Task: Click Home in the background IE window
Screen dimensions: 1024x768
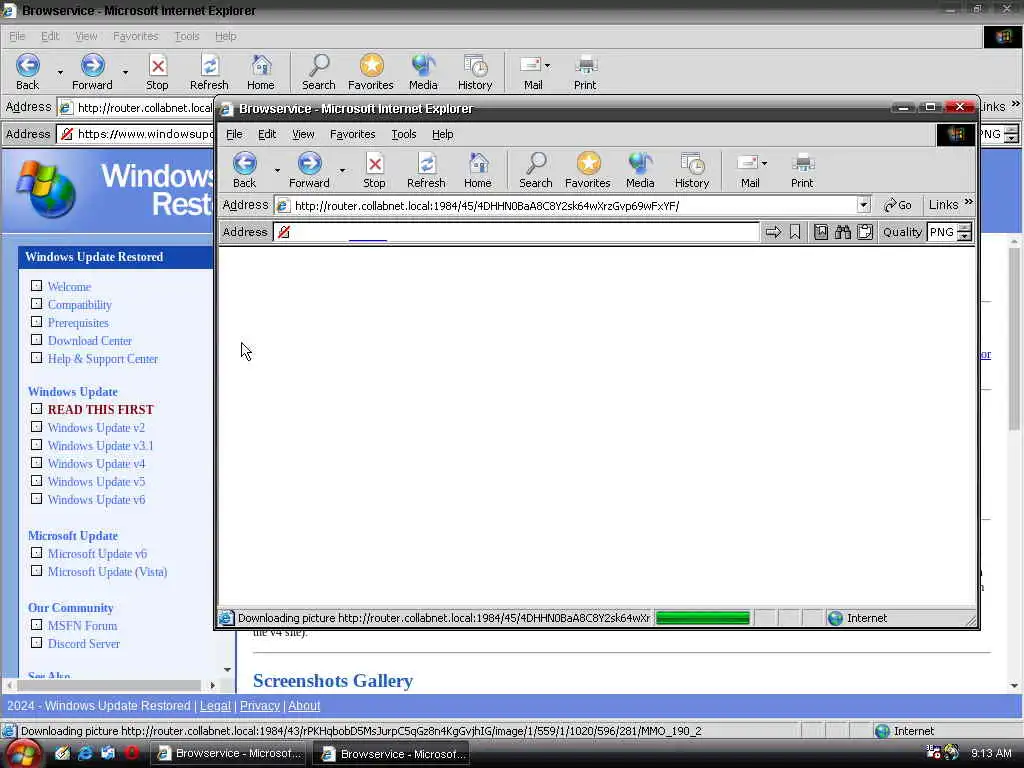Action: (261, 72)
